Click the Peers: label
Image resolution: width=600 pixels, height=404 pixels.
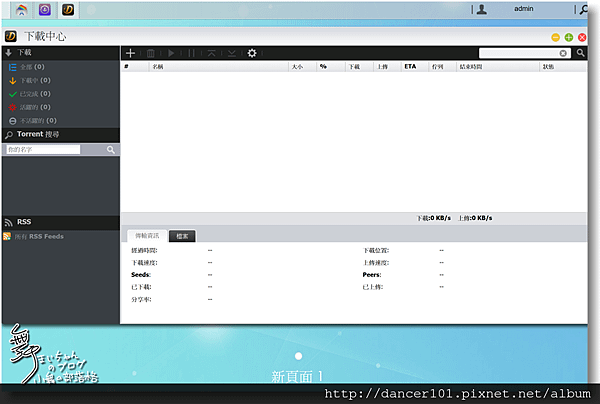[372, 275]
